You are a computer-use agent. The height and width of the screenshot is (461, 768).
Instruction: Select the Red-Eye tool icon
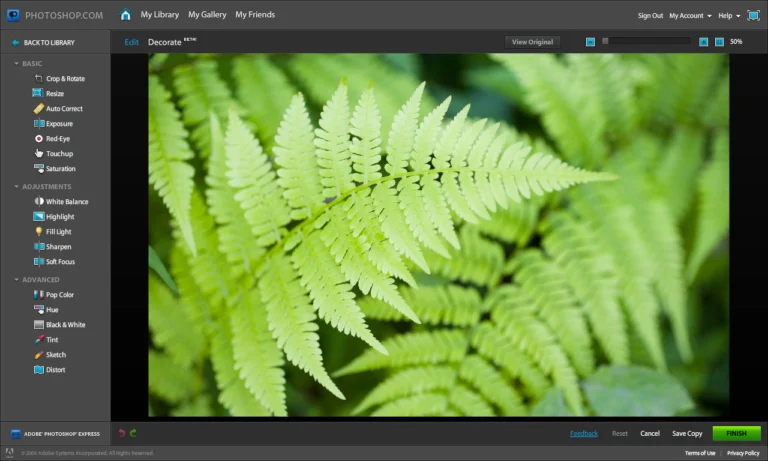[39, 139]
